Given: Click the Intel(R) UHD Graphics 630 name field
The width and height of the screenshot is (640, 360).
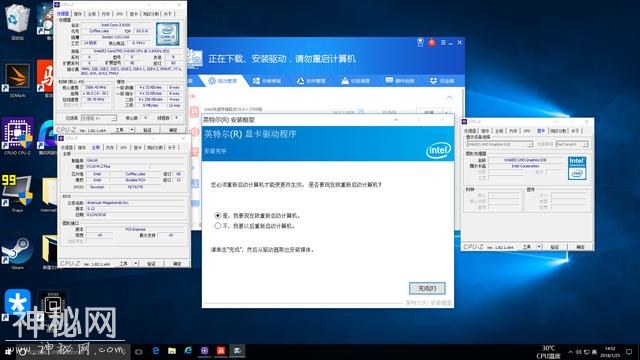Looking at the screenshot, I should tap(525, 160).
